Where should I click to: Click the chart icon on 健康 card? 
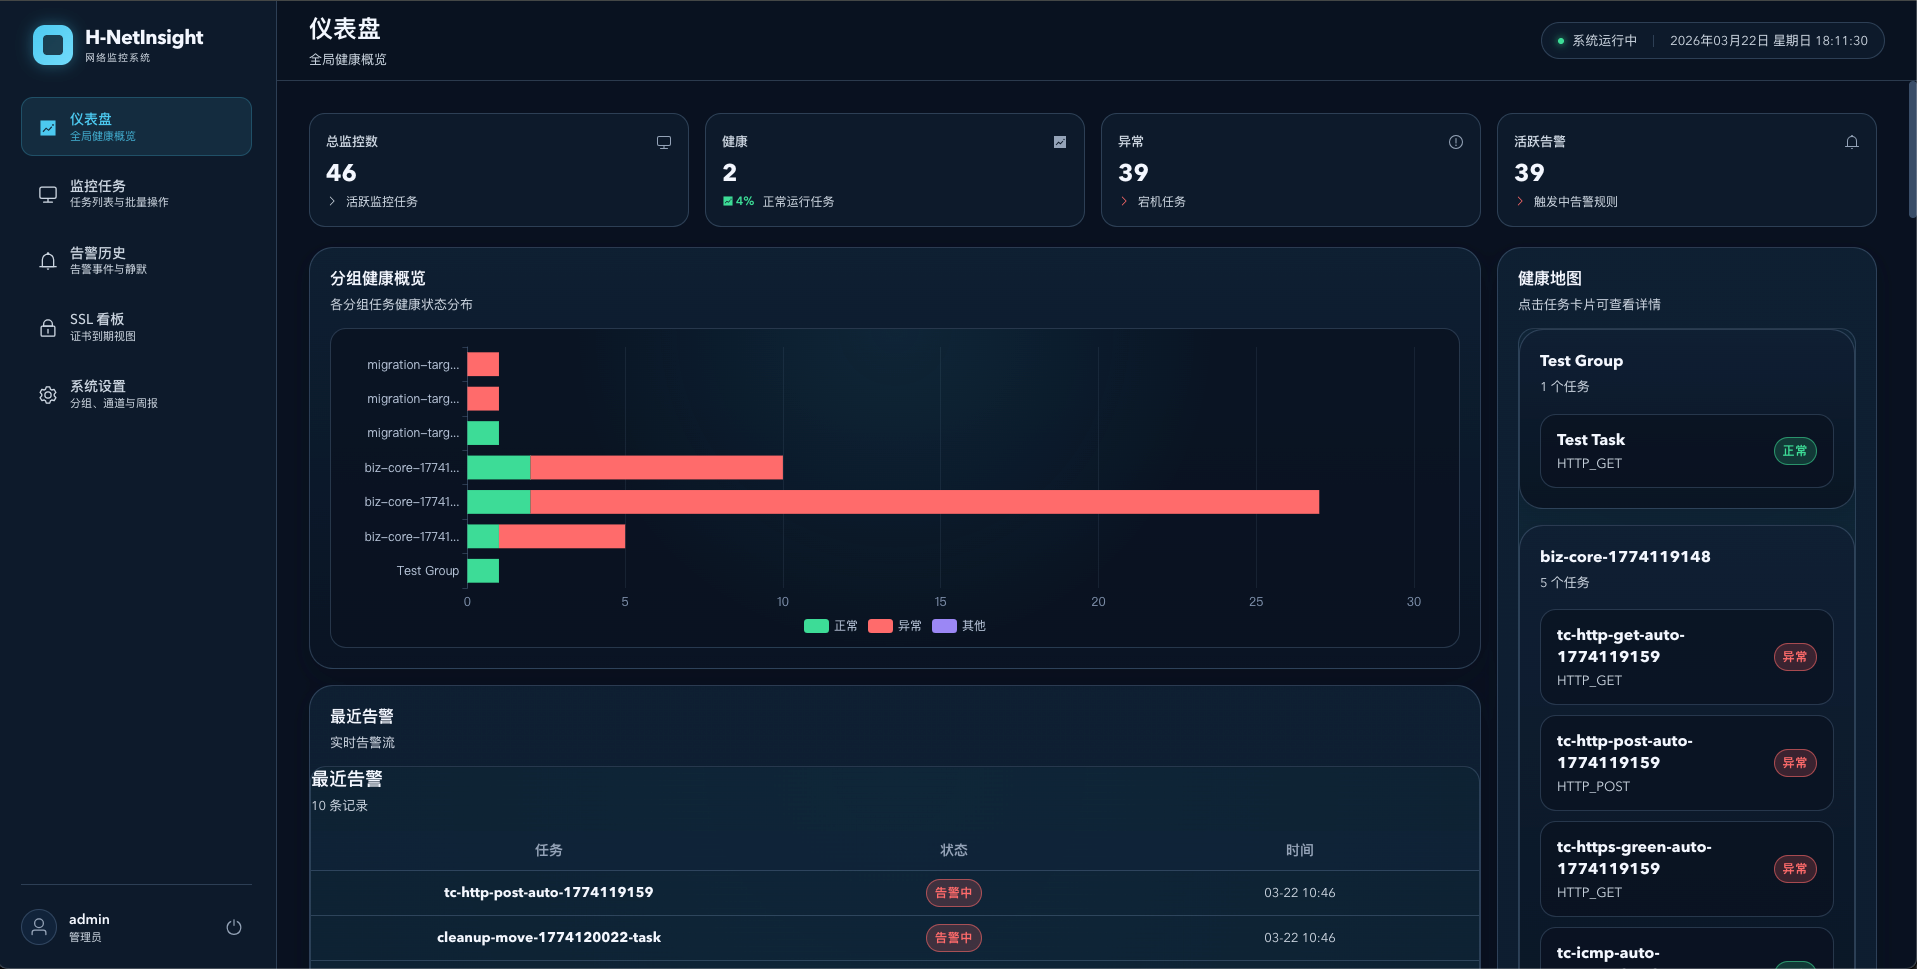1060,142
